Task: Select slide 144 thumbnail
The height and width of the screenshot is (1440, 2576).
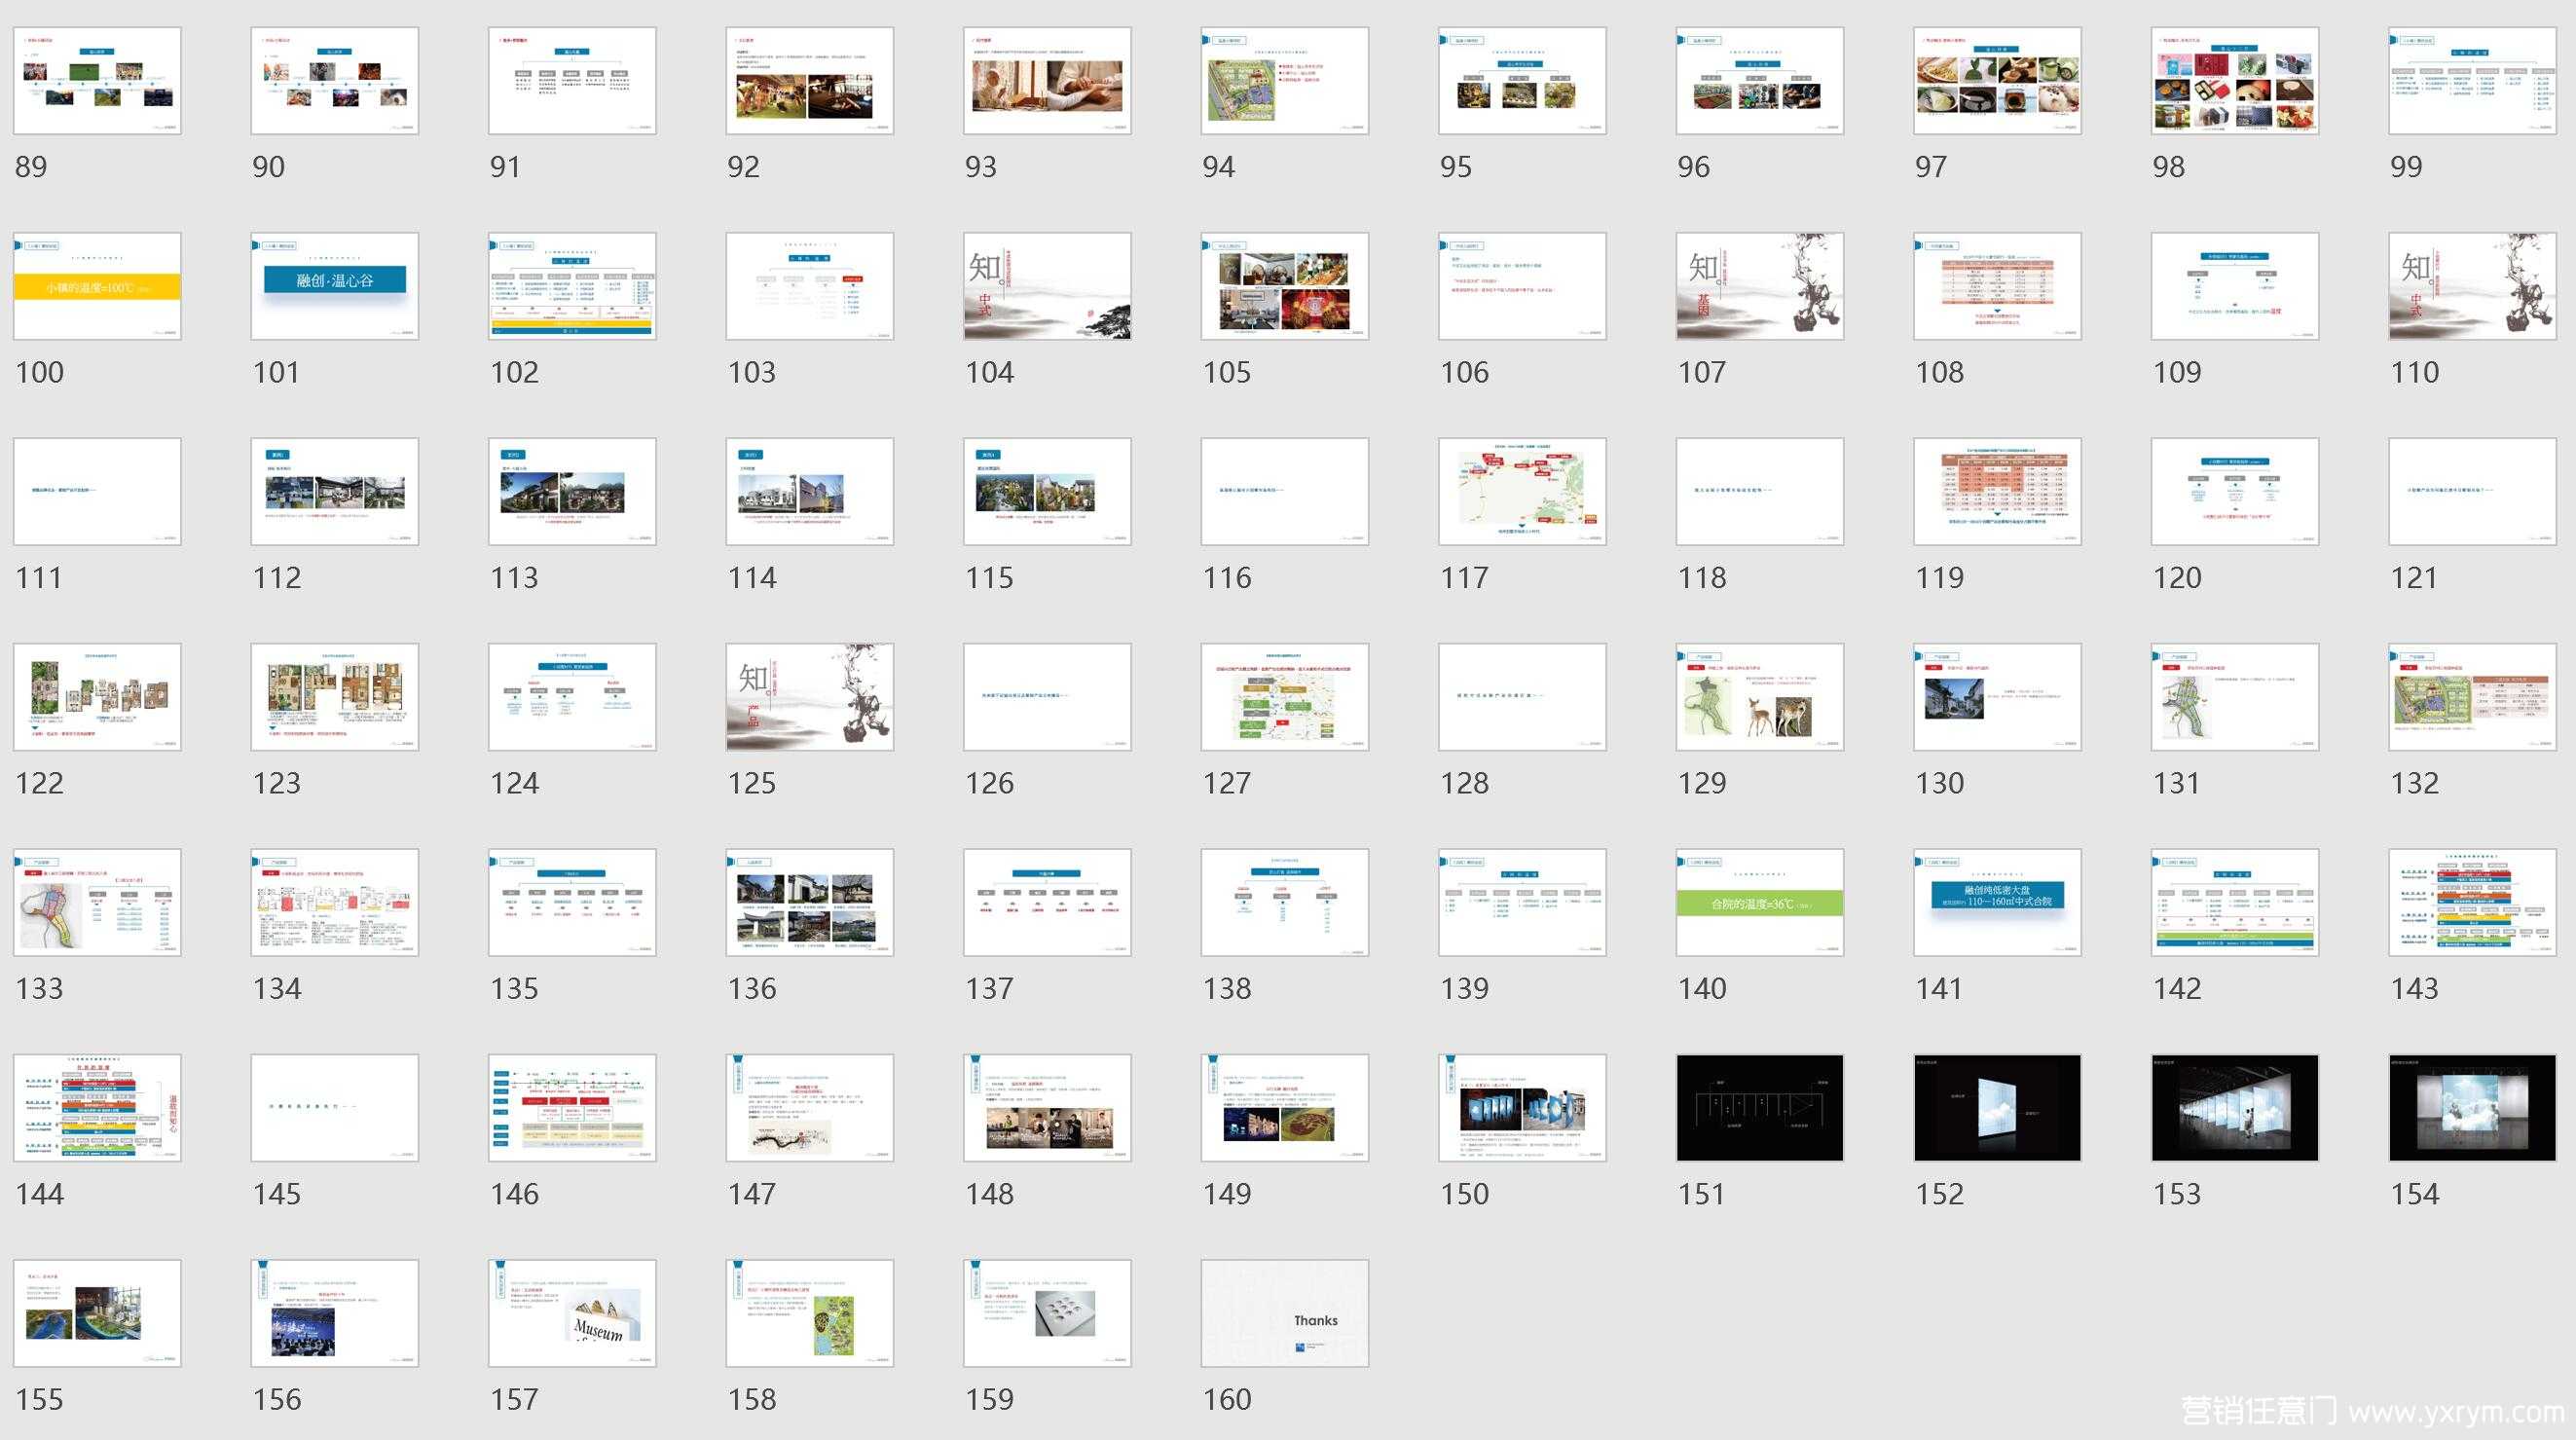Action: tap(97, 1108)
